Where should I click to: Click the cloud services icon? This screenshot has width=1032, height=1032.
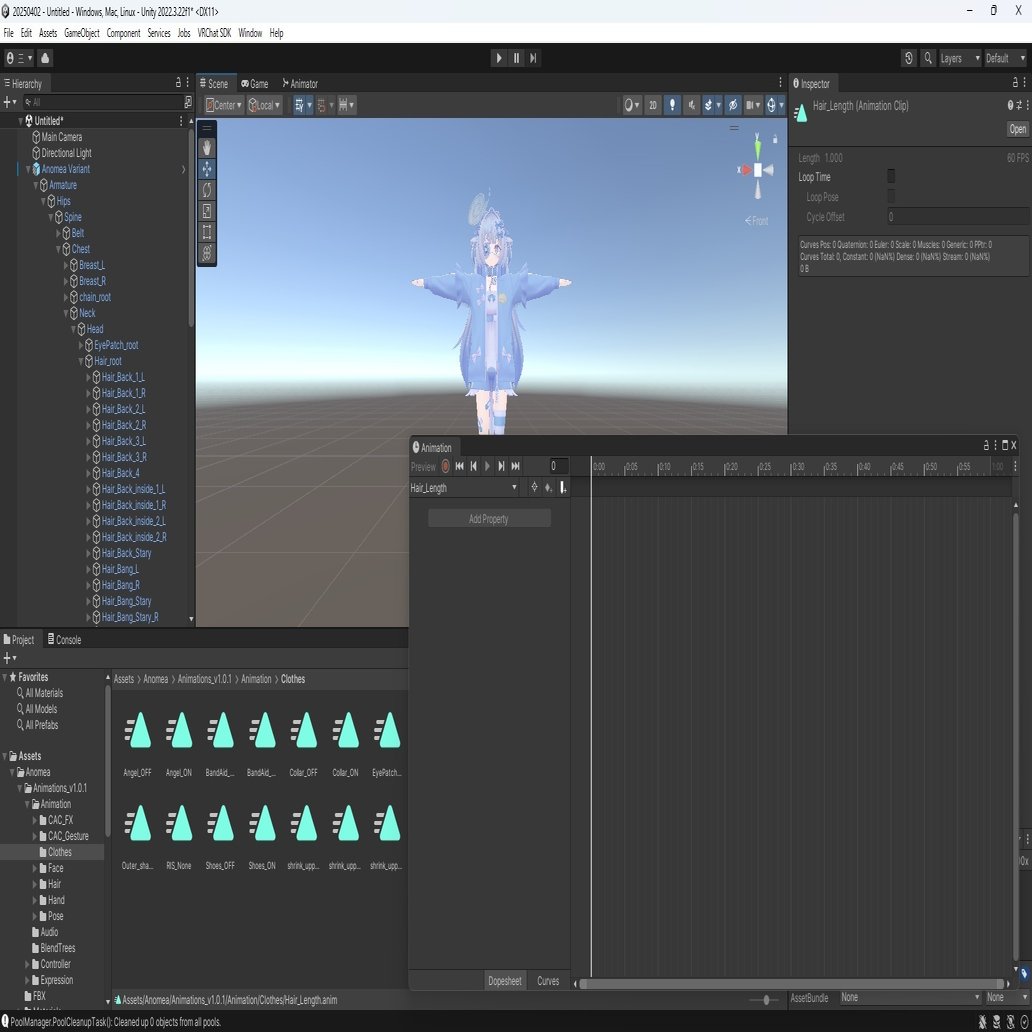(x=45, y=58)
